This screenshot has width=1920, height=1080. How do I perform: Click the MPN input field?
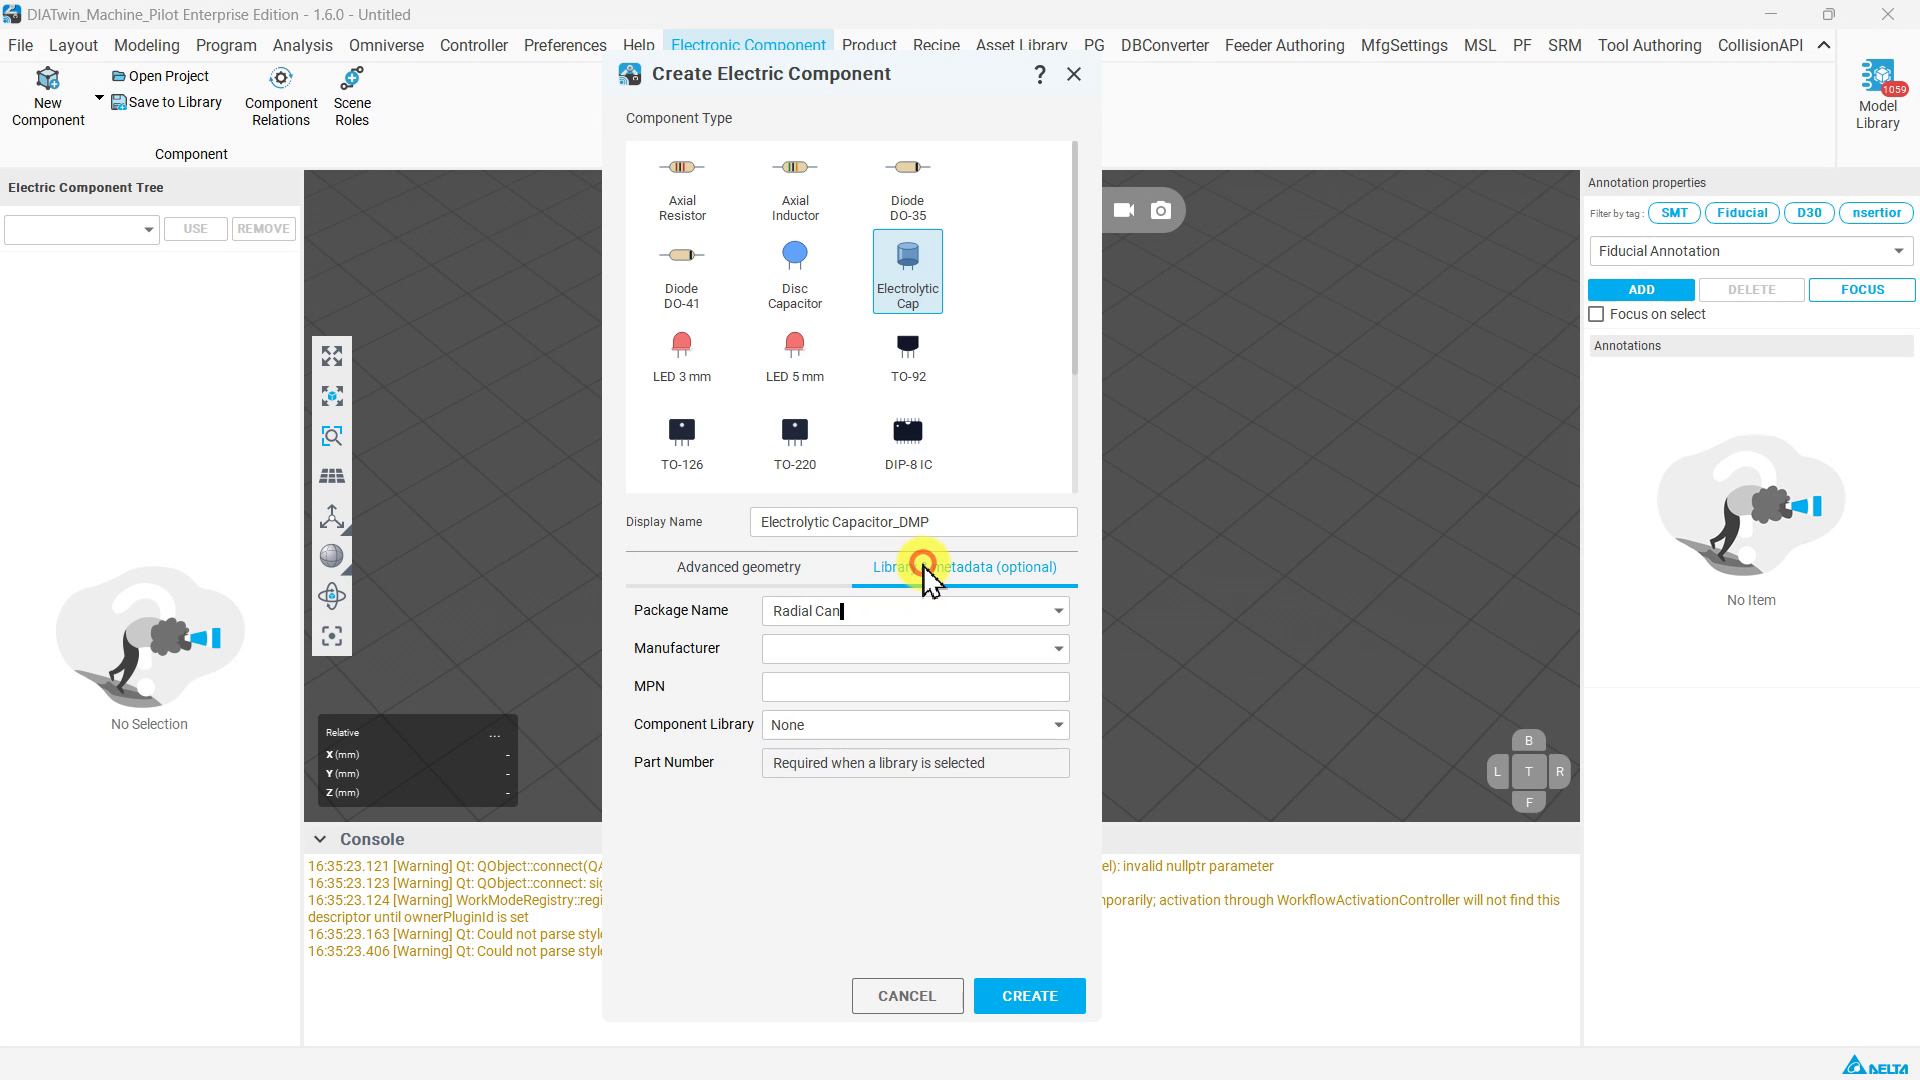pyautogui.click(x=916, y=687)
